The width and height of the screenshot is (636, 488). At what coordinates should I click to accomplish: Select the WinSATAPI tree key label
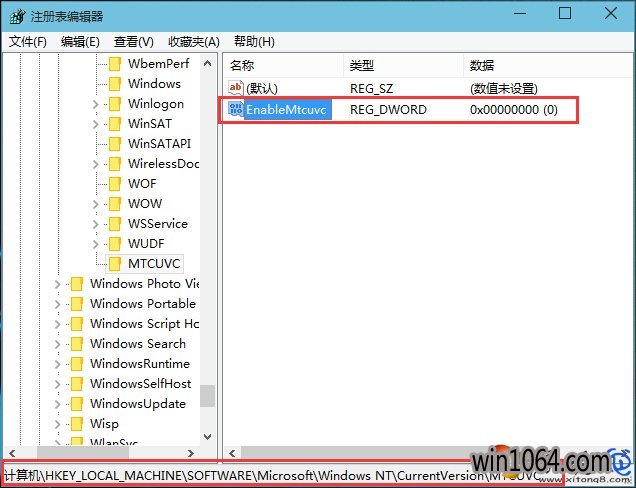tap(159, 144)
